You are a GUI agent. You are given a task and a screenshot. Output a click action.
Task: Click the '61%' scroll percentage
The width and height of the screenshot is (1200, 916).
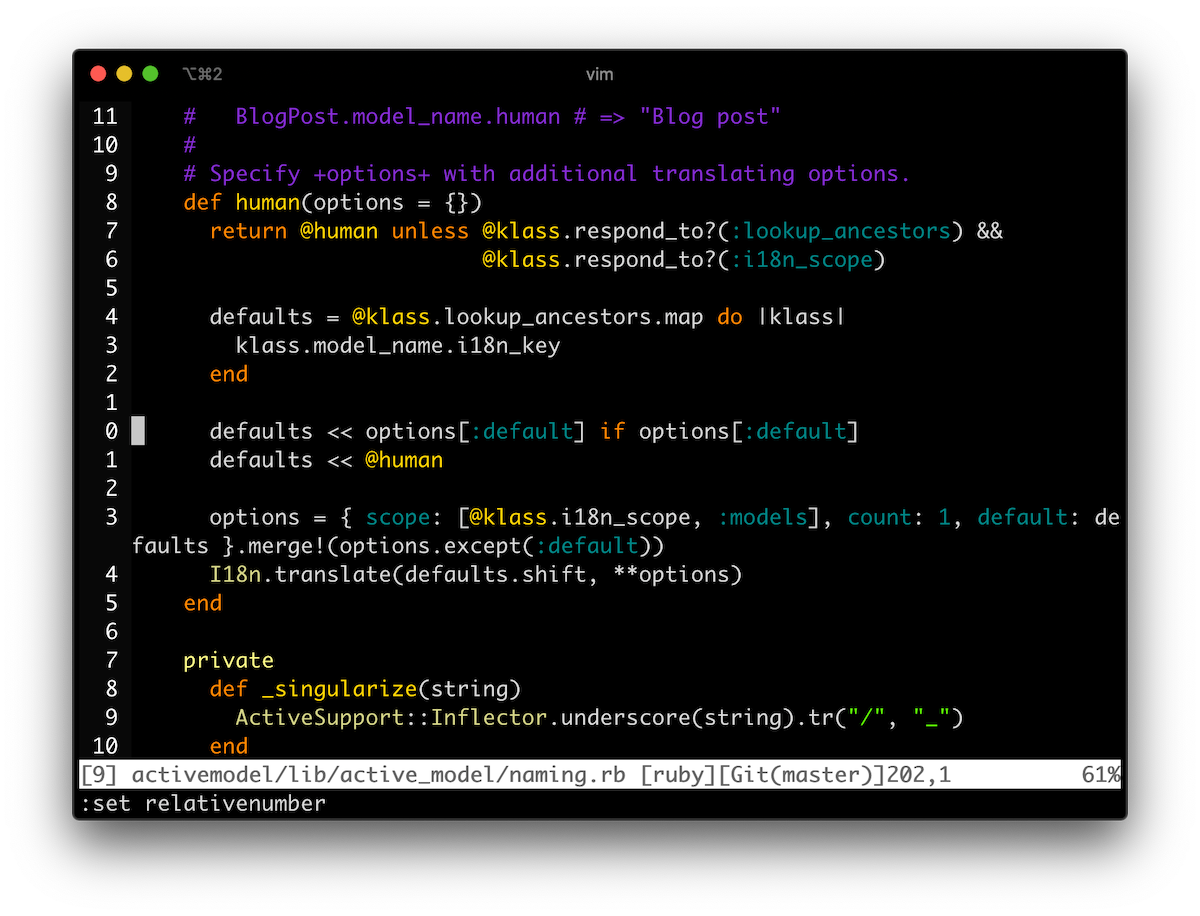point(1101,775)
